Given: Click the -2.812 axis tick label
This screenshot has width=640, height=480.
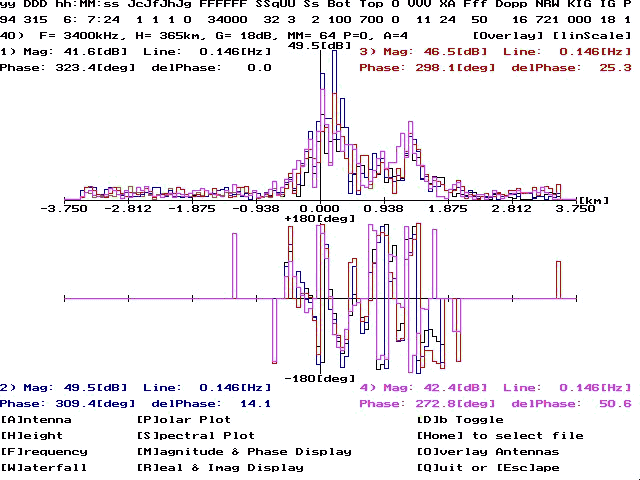Looking at the screenshot, I should (128, 209).
